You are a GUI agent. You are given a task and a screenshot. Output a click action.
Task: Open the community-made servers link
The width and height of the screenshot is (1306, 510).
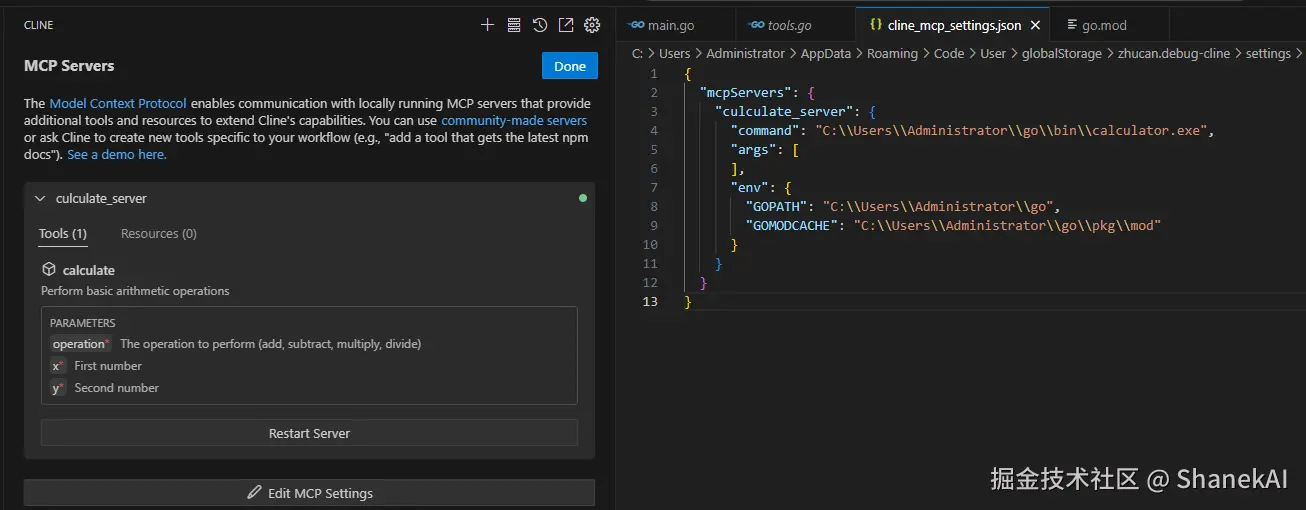click(514, 121)
